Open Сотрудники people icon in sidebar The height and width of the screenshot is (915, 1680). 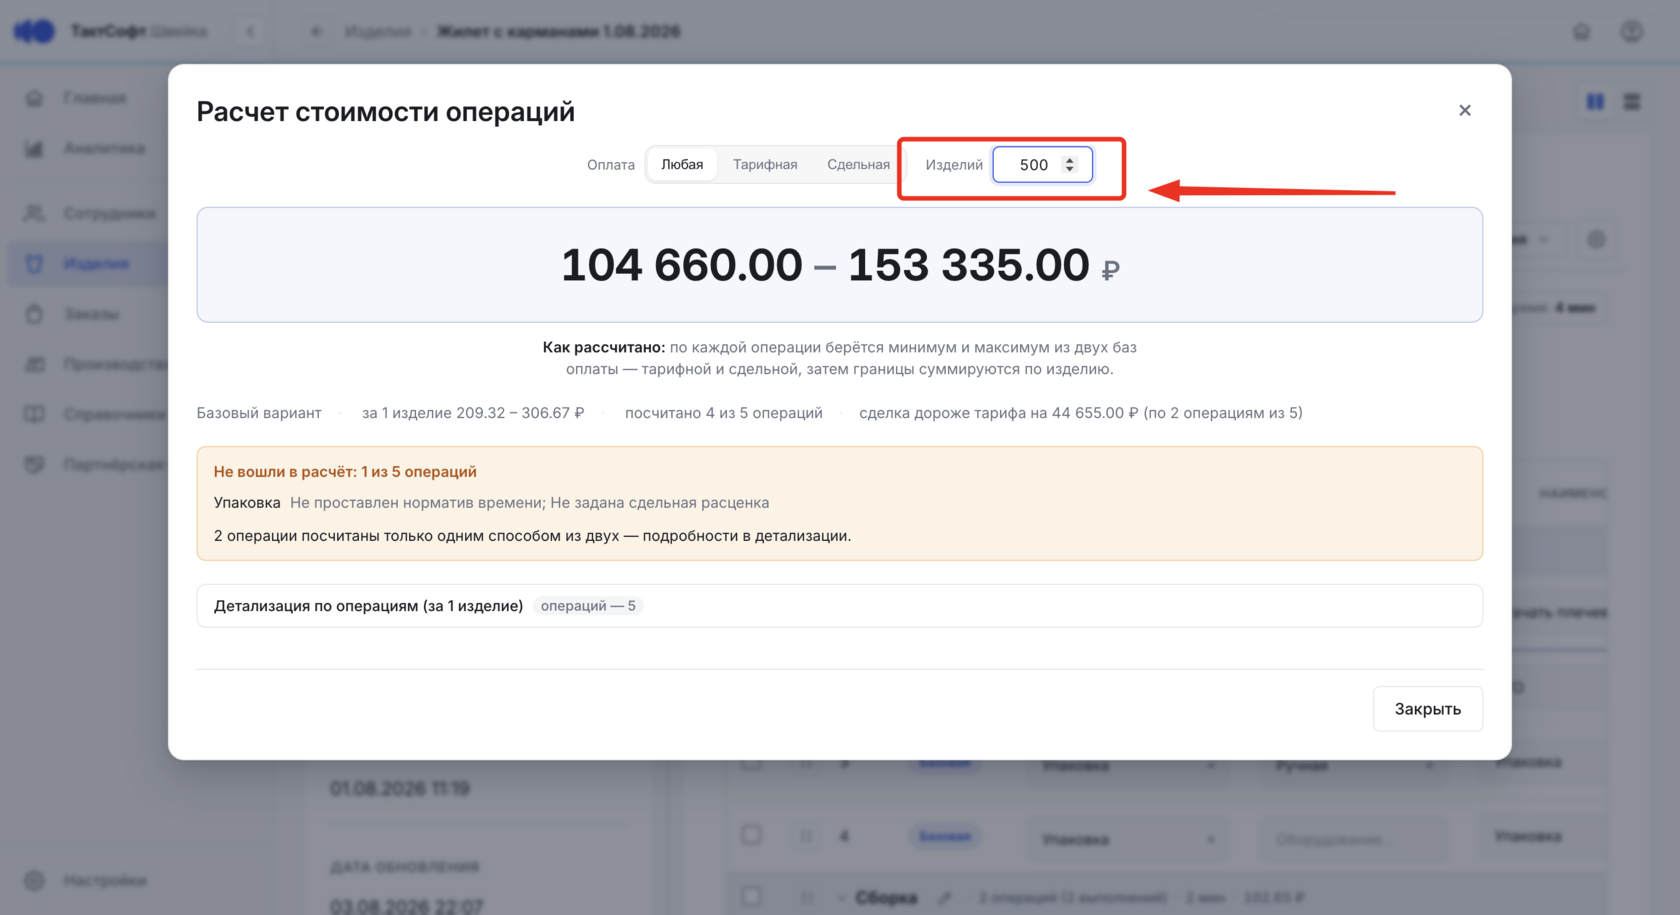[34, 213]
